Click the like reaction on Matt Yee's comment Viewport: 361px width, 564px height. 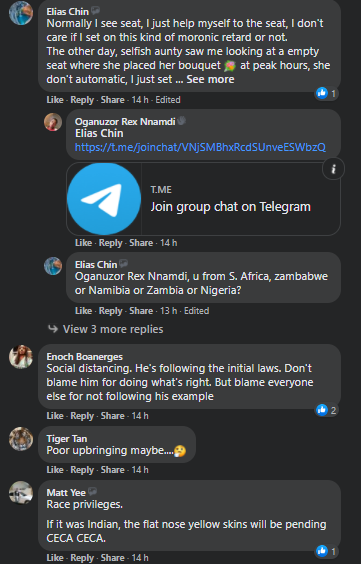pos(326,551)
